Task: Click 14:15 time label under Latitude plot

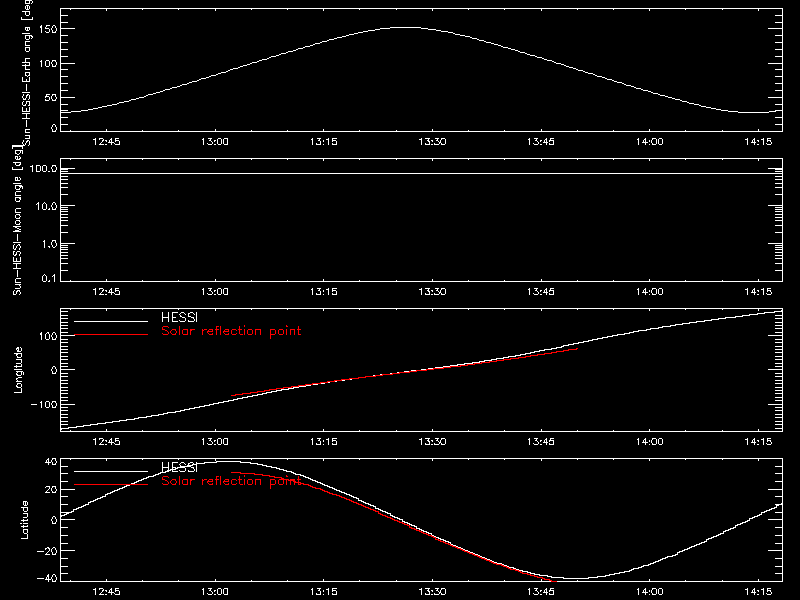Action: (758, 591)
